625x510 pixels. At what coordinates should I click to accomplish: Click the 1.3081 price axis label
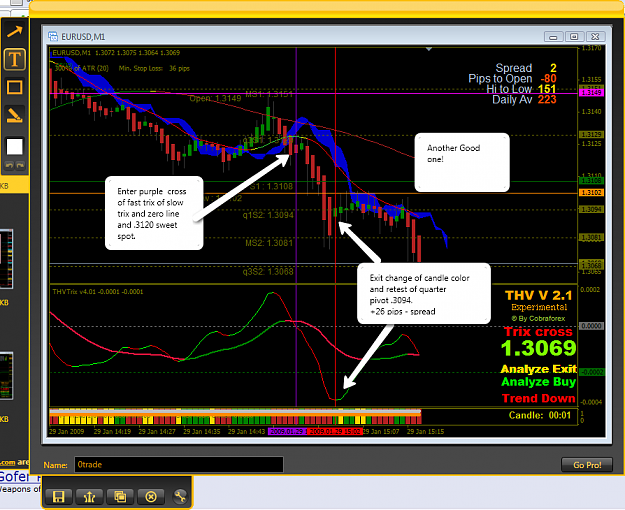click(x=592, y=237)
